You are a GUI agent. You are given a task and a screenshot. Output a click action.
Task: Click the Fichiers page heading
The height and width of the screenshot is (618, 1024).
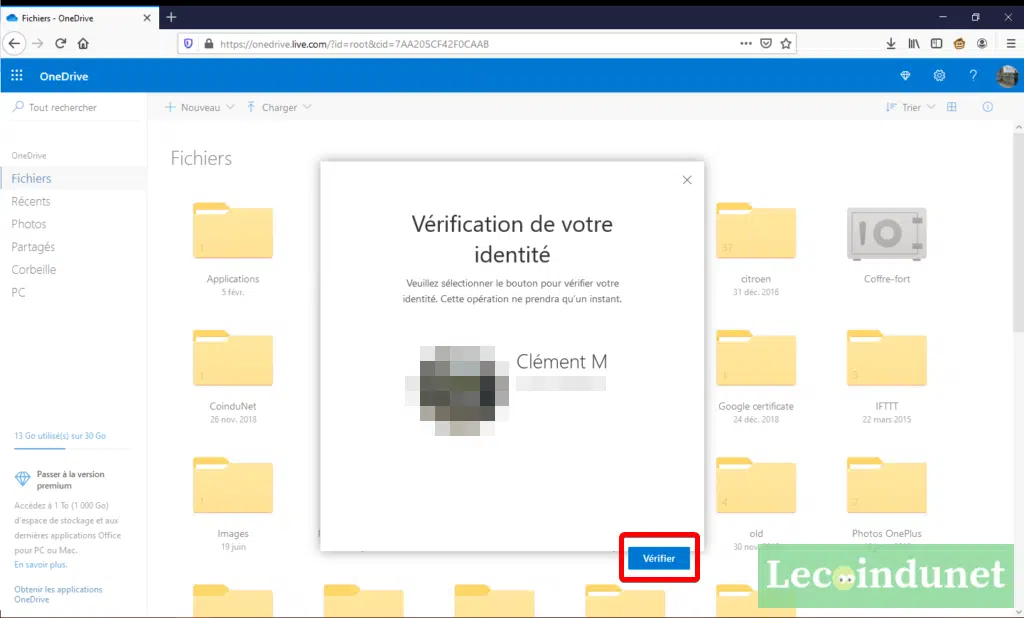click(x=201, y=158)
